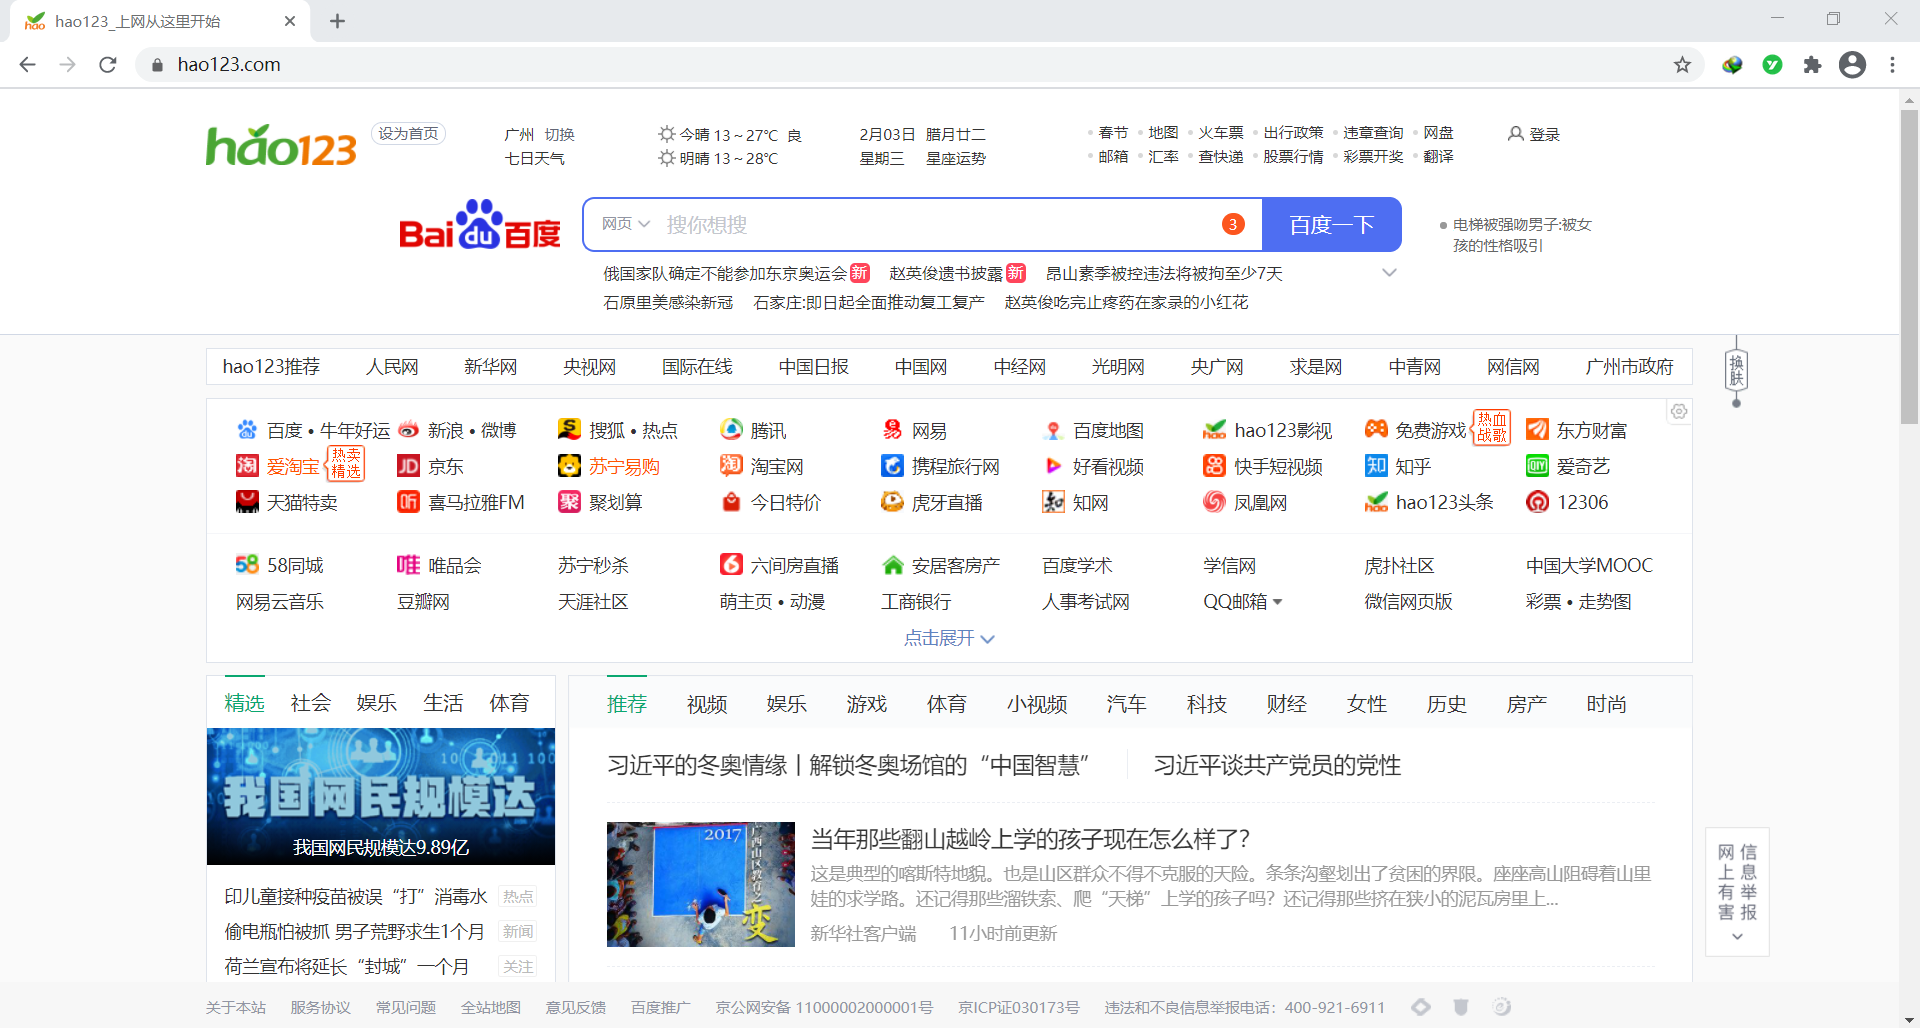Click the 换肤 skin changer pendant
Viewport: 1920px width, 1028px height.
(x=1736, y=371)
